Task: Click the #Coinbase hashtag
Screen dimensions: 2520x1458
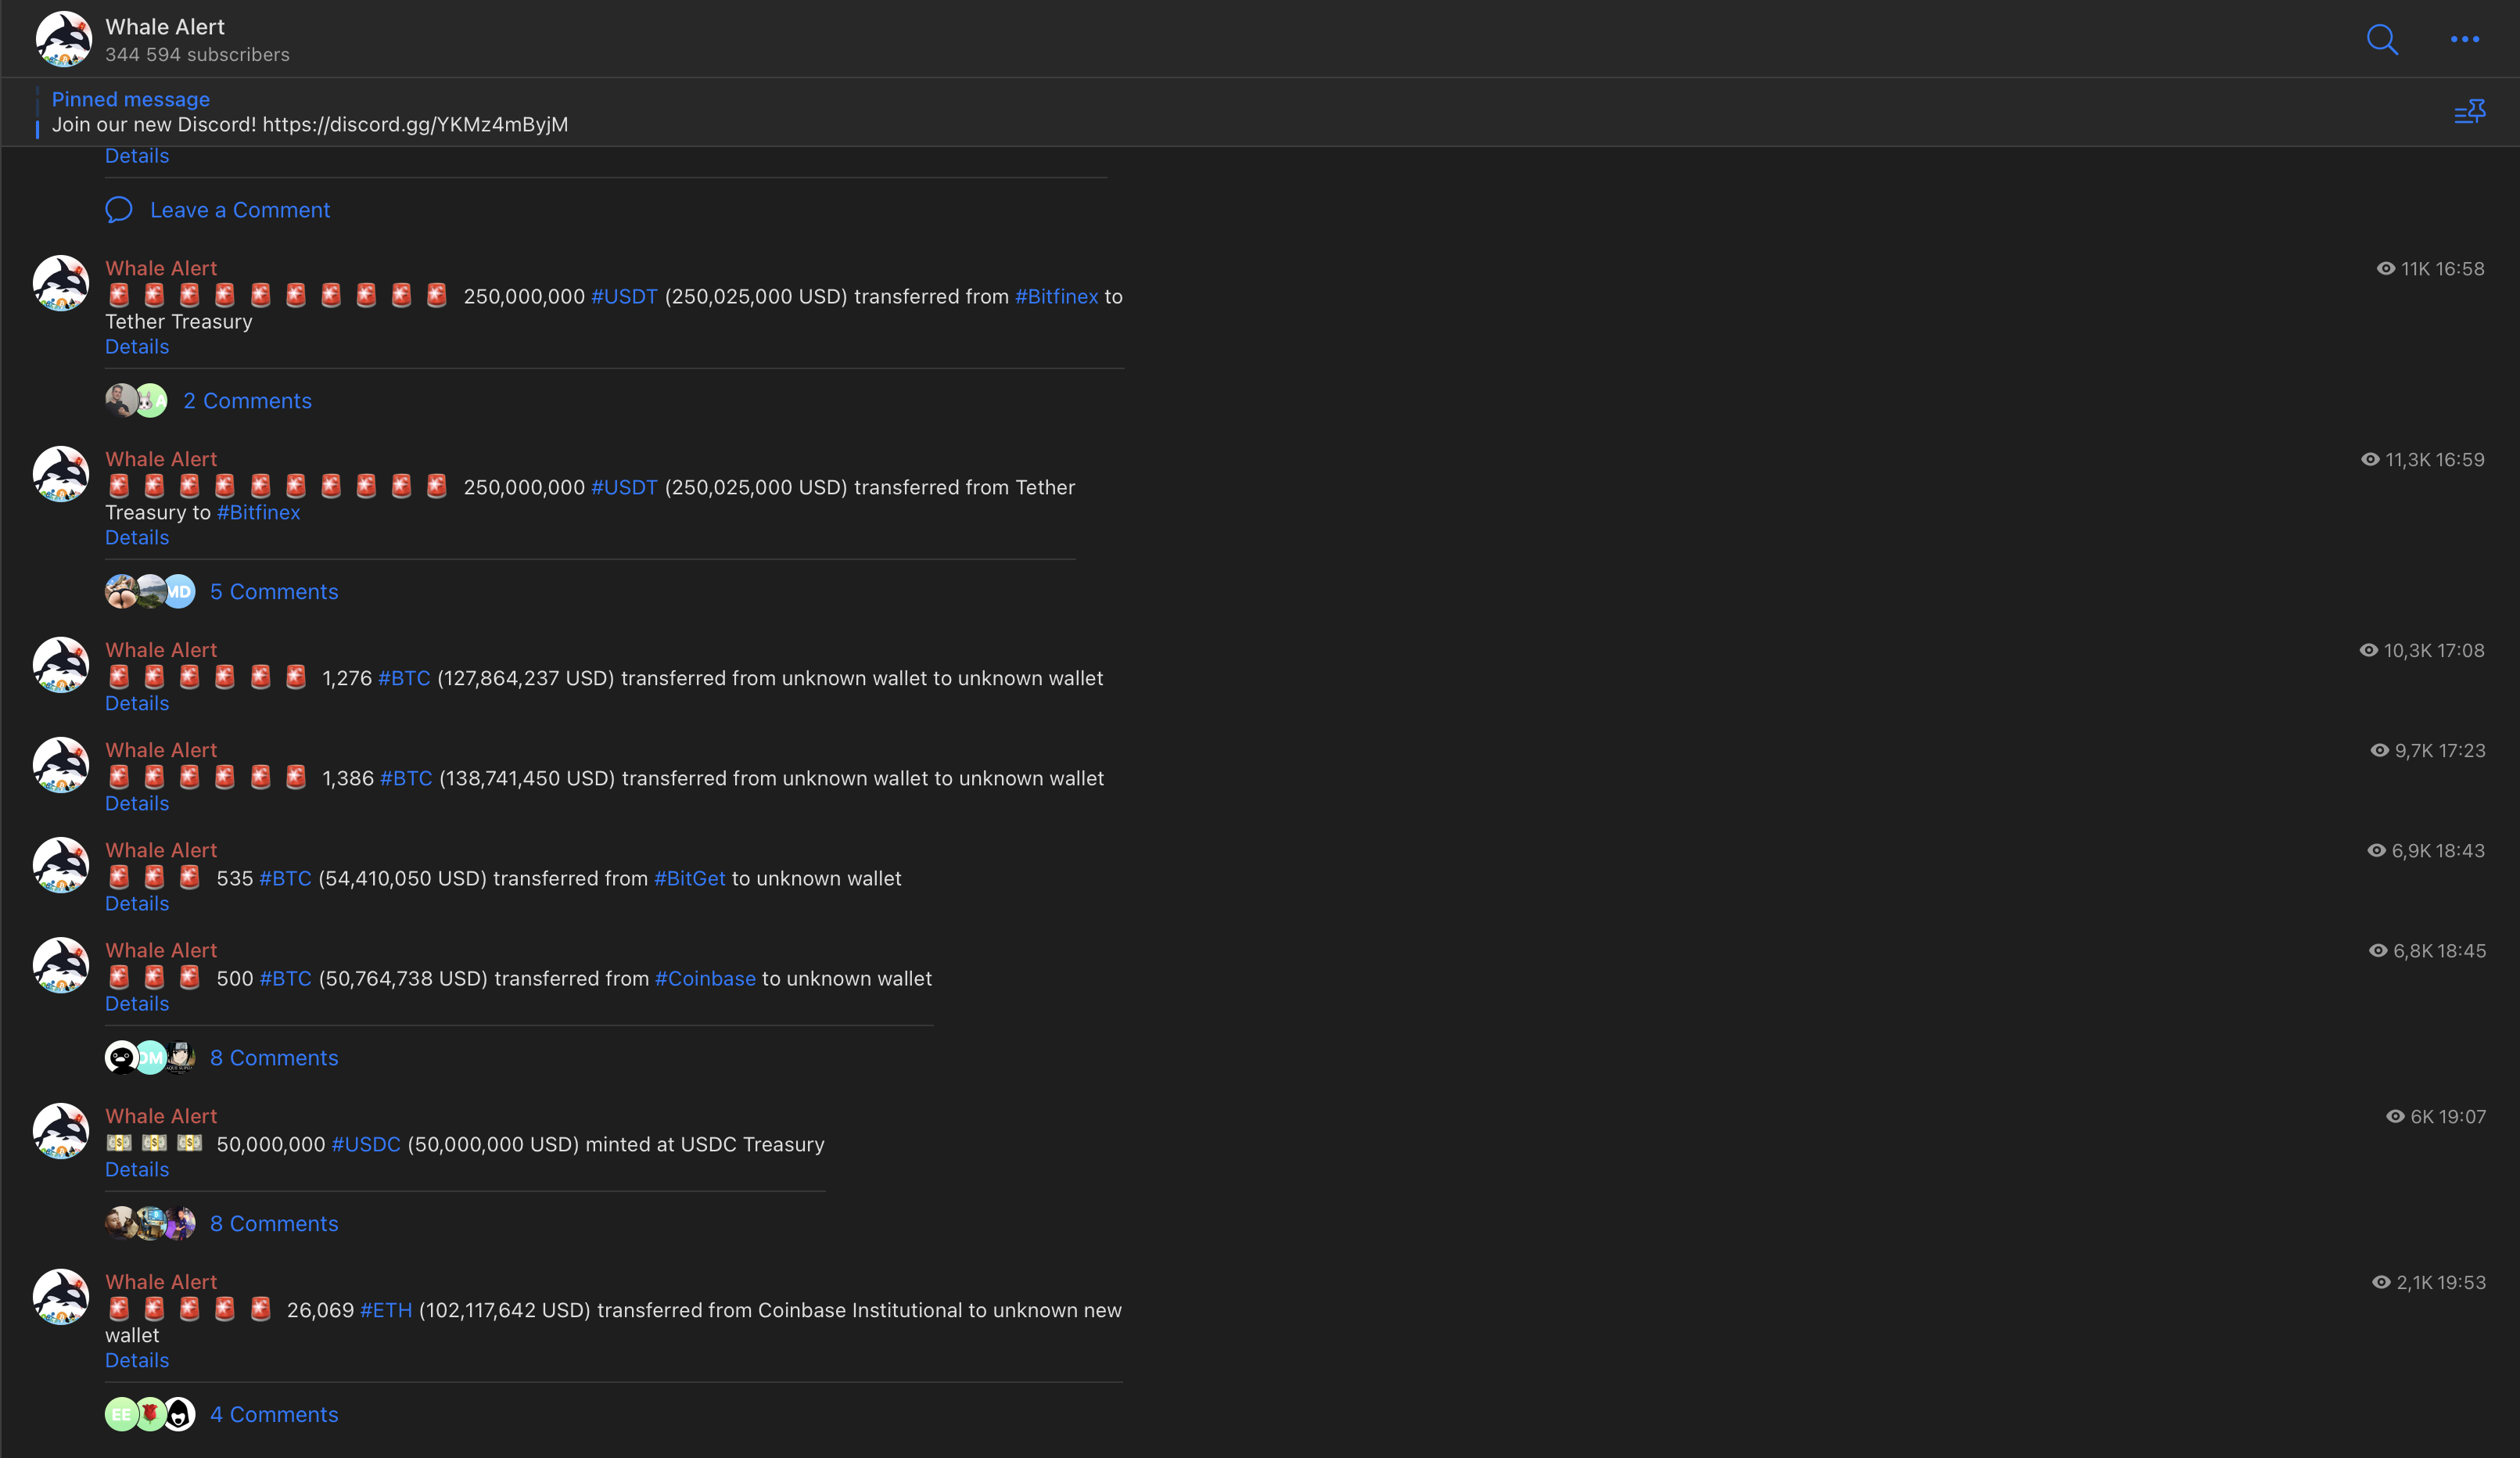Action: (705, 978)
